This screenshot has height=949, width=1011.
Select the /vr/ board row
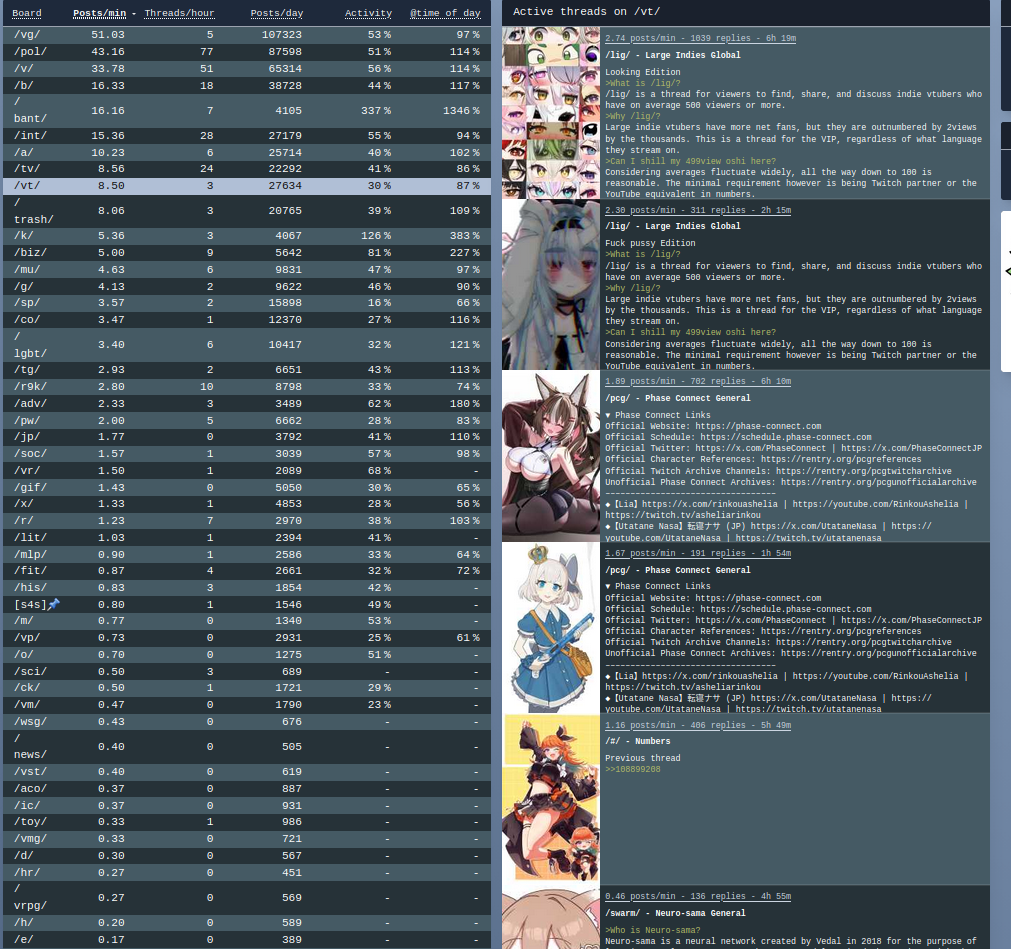247,471
